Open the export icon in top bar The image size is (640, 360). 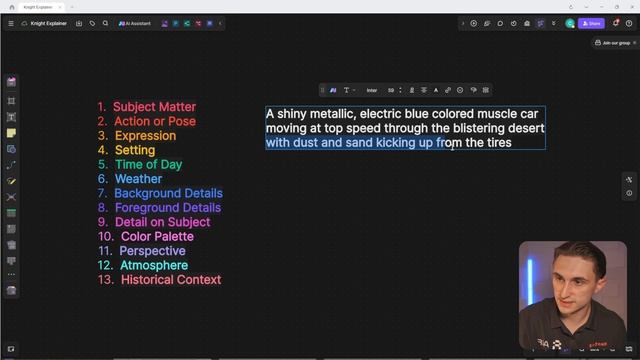79,24
